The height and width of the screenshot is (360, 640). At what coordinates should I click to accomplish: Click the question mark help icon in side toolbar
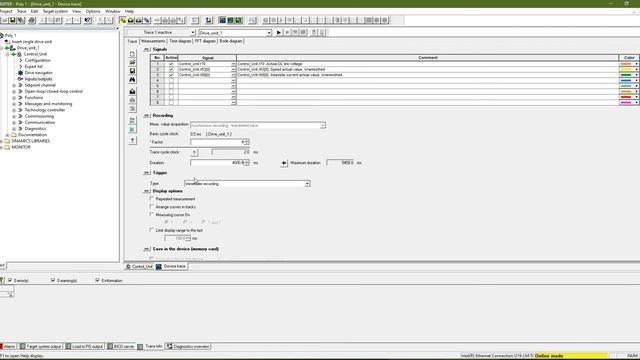pyautogui.click(x=132, y=141)
